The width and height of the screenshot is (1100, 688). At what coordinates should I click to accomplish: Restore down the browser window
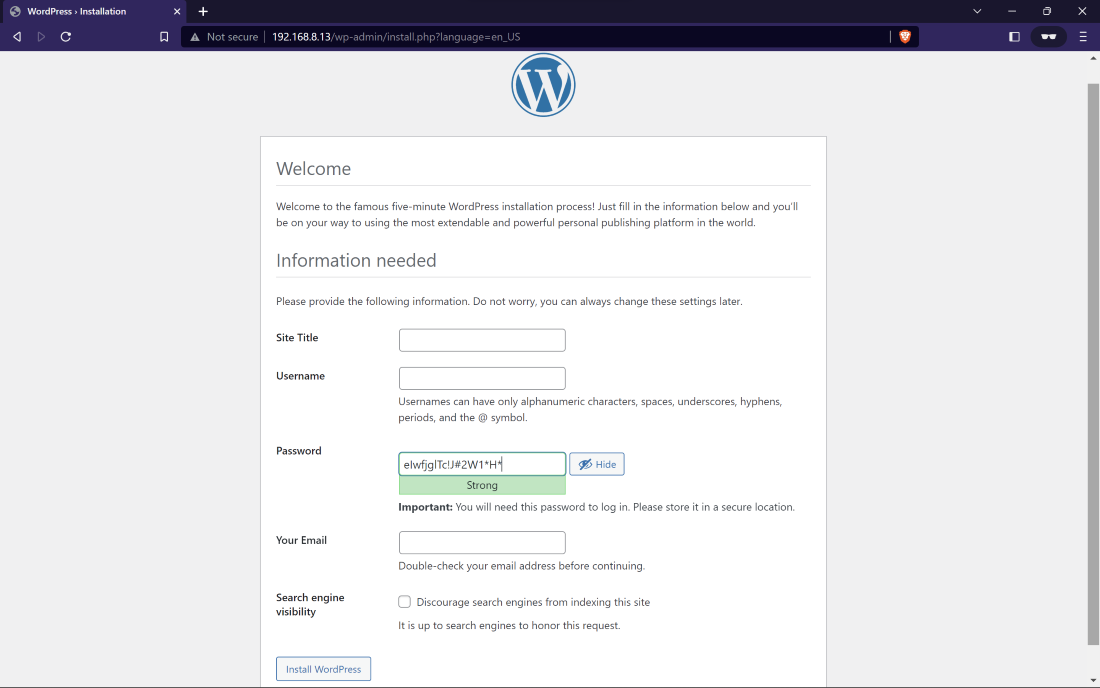tap(1047, 11)
